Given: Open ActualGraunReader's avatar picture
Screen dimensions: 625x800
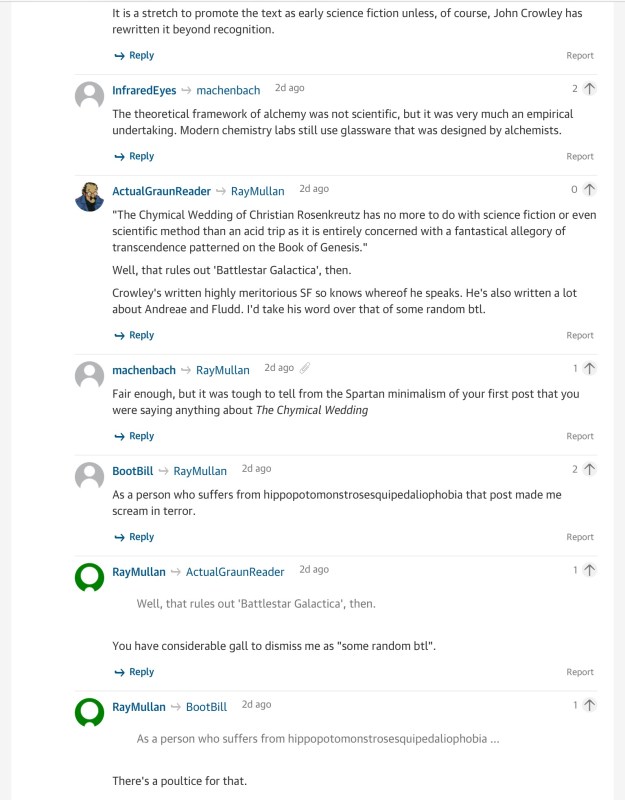Looking at the screenshot, I should click(x=90, y=196).
